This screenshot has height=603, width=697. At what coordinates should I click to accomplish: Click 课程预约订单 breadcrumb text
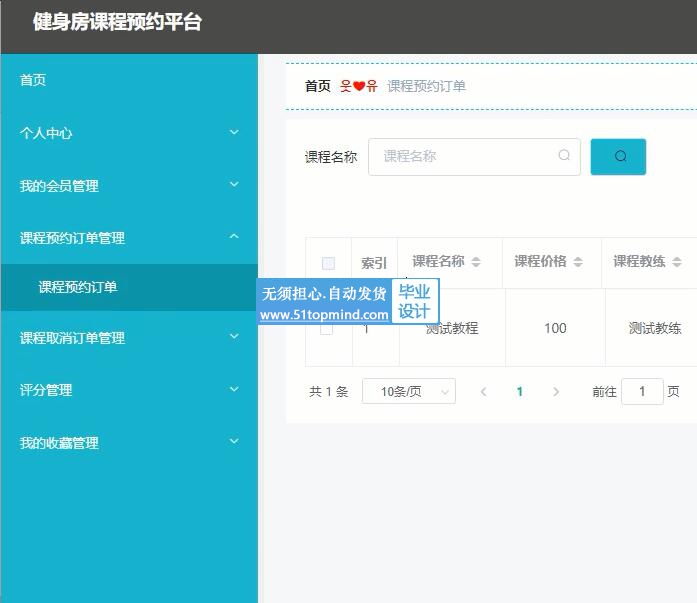coord(426,86)
